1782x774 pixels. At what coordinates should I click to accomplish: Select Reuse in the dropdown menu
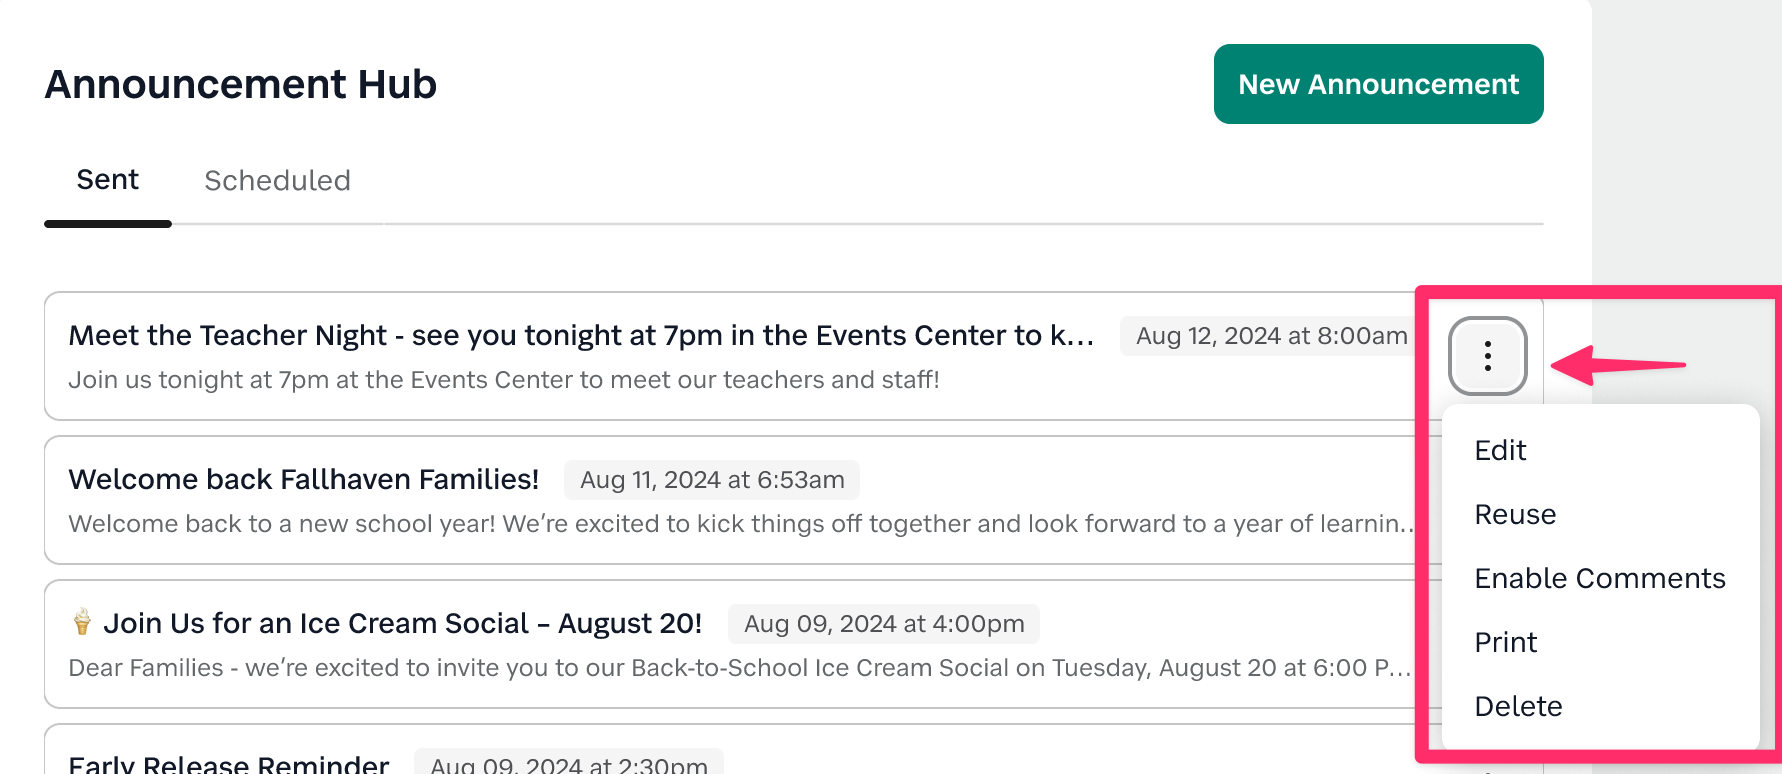pyautogui.click(x=1515, y=514)
